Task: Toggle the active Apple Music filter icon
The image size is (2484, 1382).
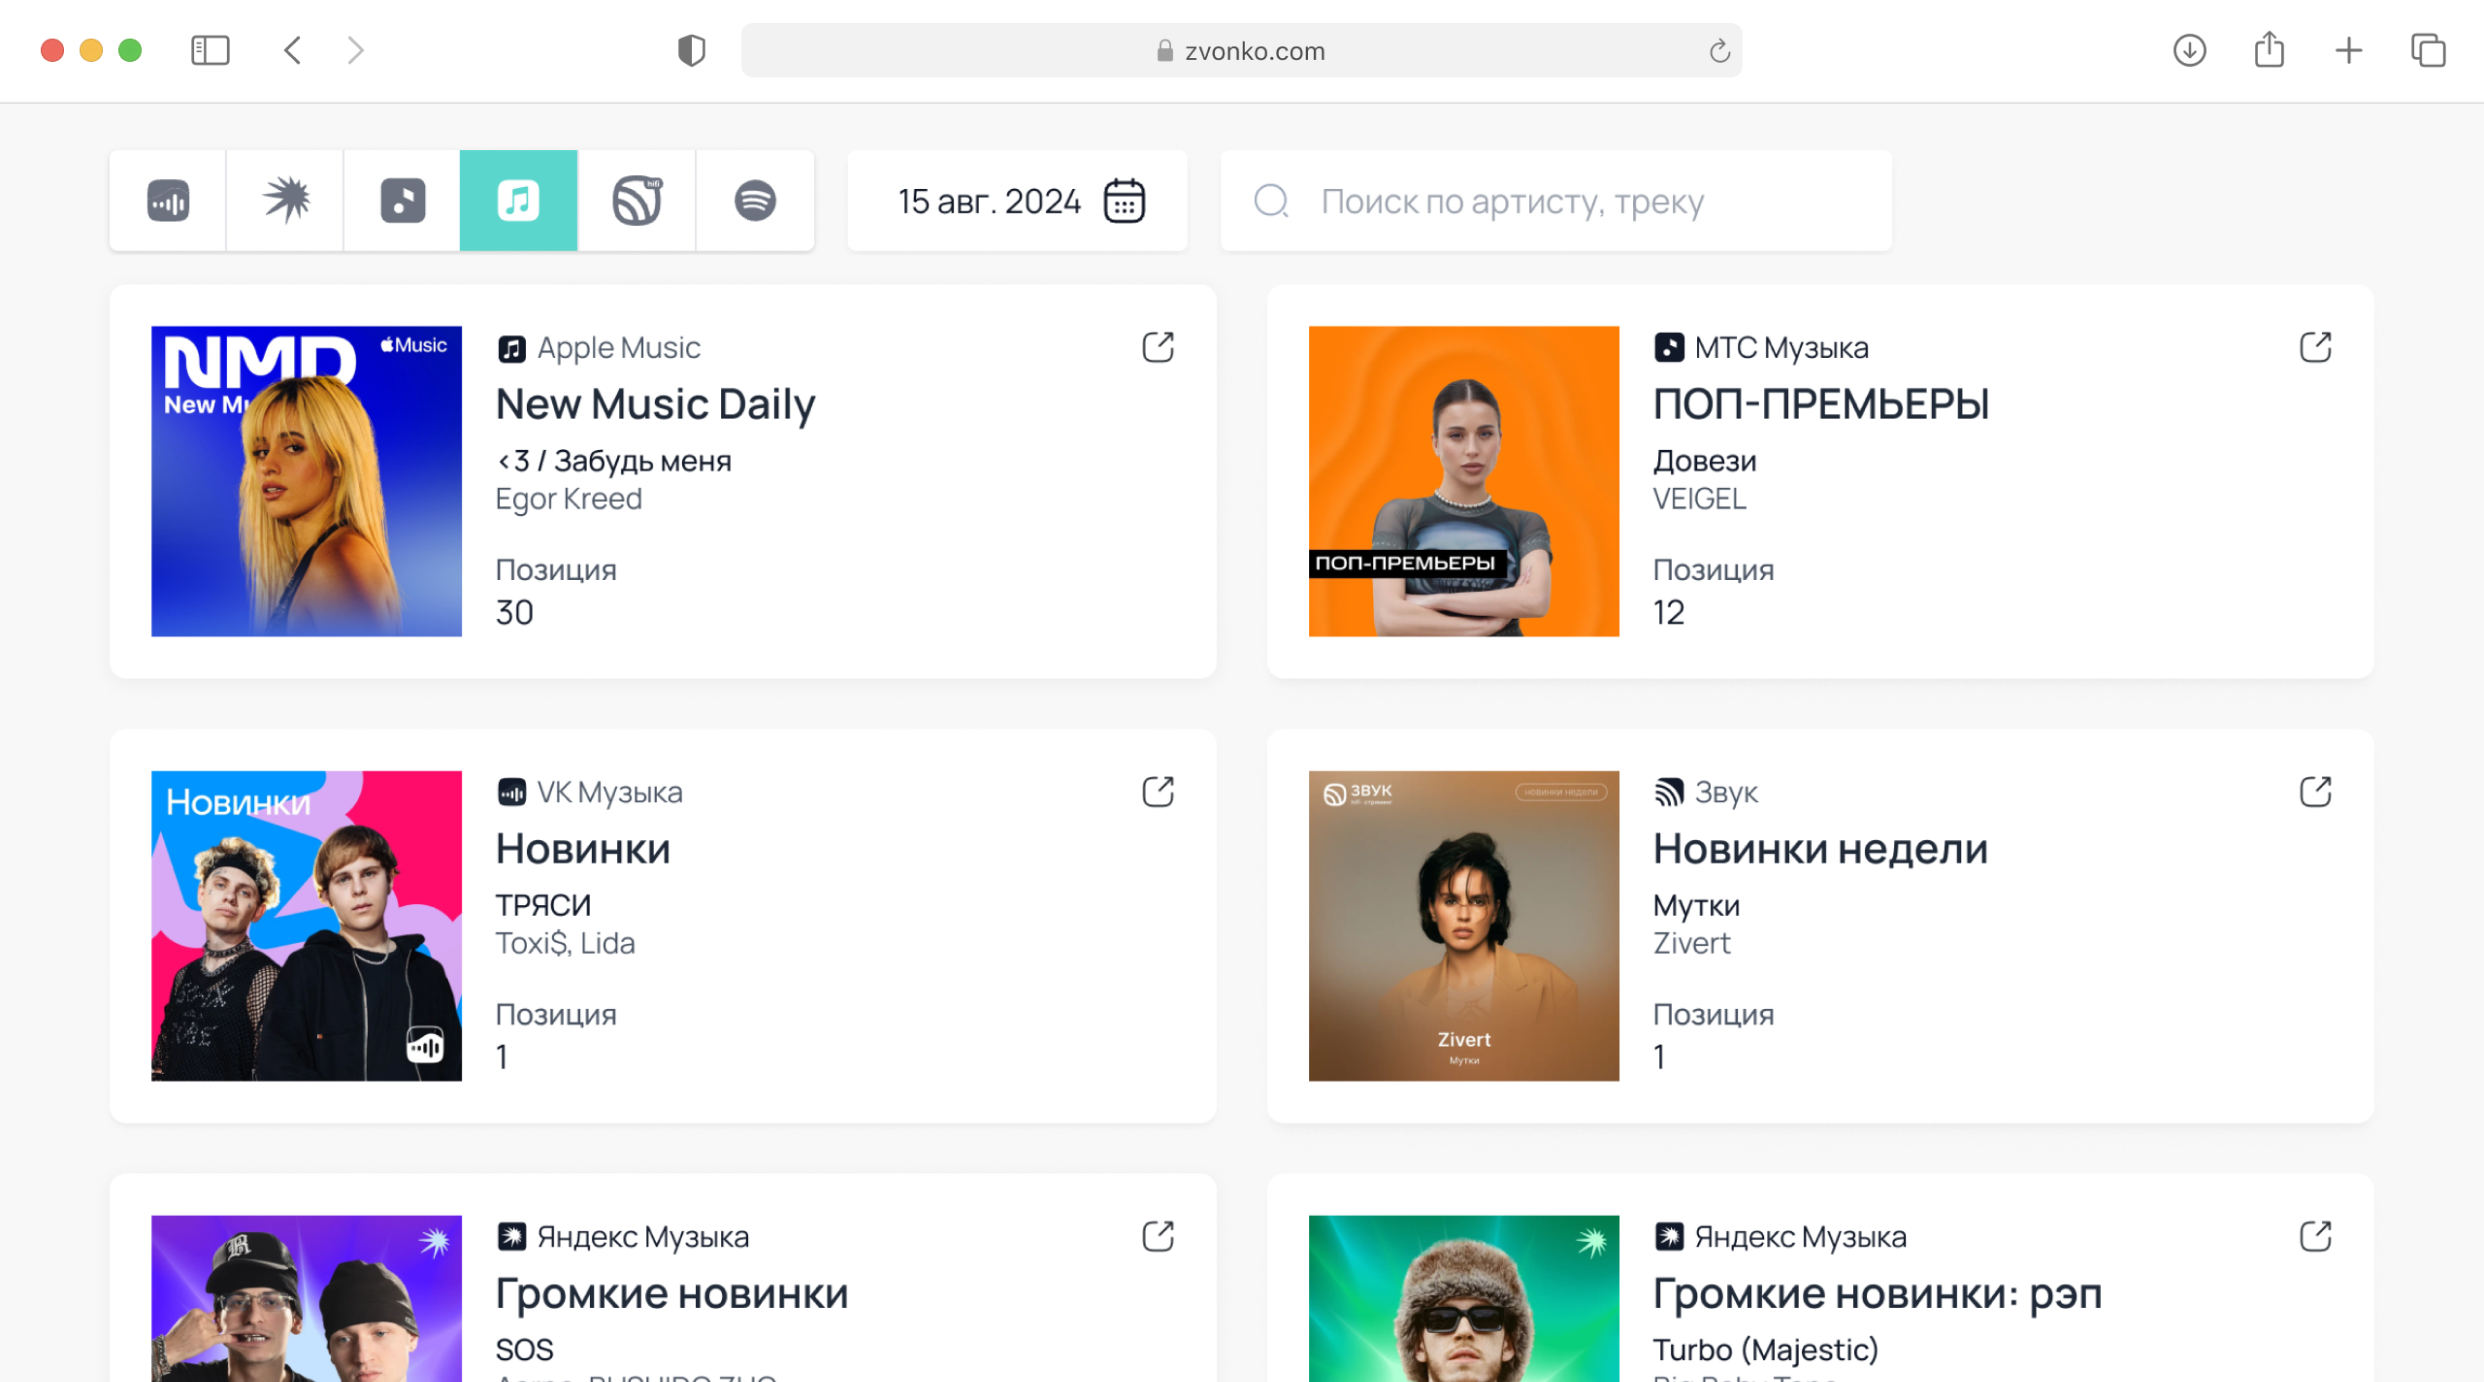Action: (518, 201)
